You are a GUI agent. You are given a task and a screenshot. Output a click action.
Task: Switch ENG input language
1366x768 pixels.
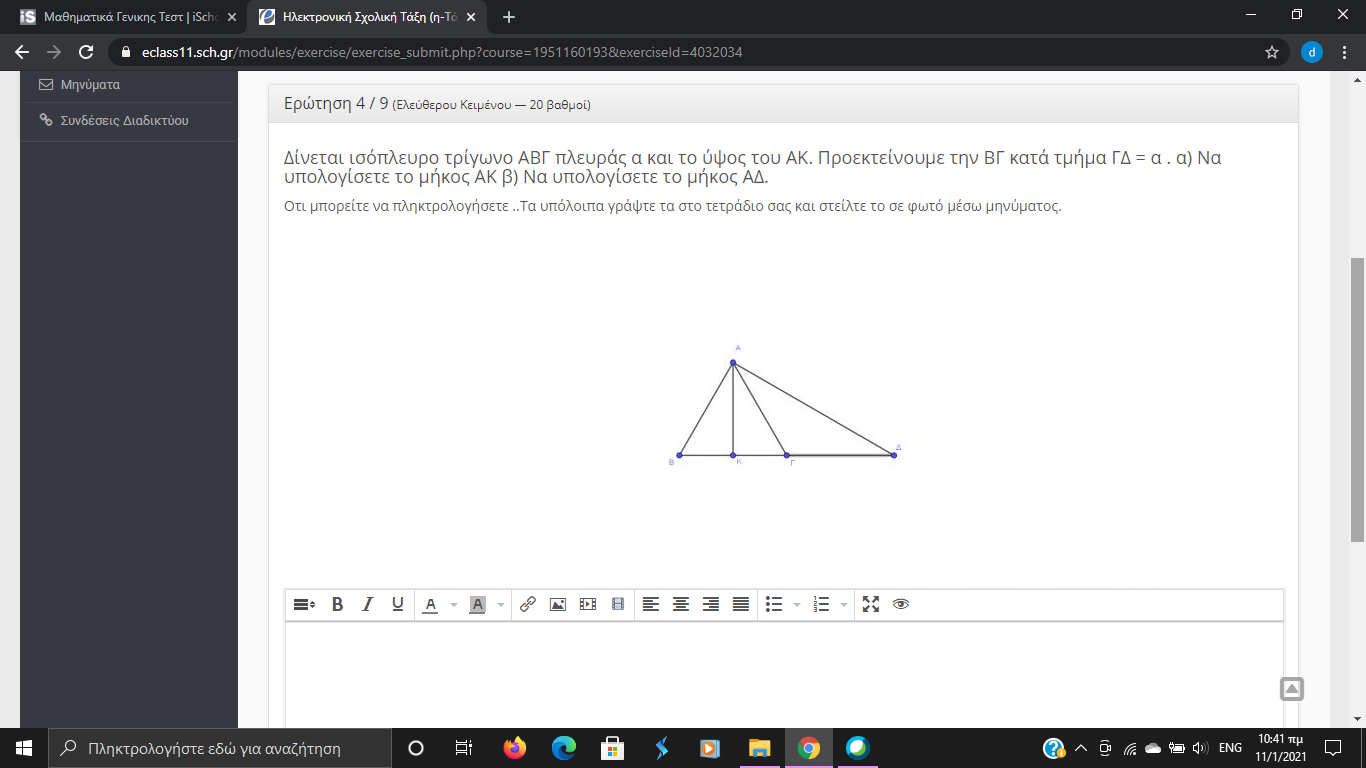pyautogui.click(x=1230, y=748)
